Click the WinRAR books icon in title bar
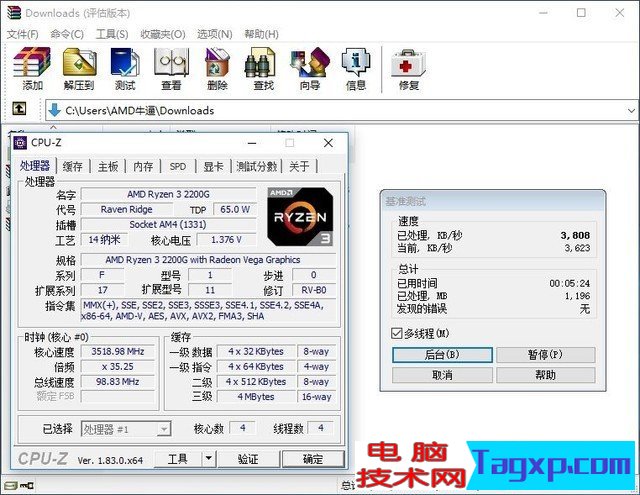640x495 pixels. [13, 13]
